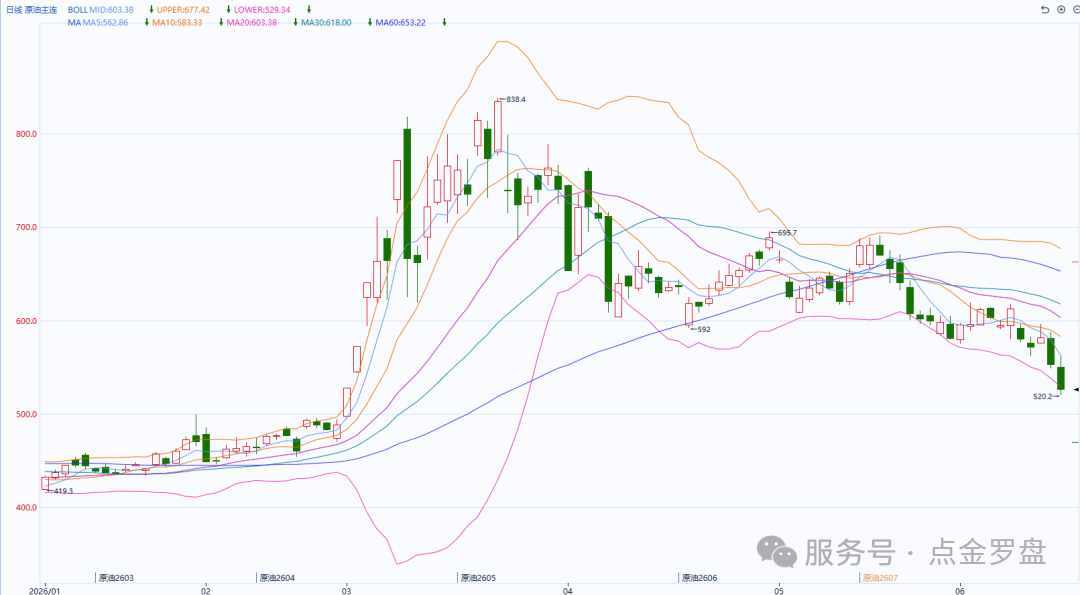Select the MA10:583.33 value
Image resolution: width=1080 pixels, height=595 pixels.
[x=178, y=23]
